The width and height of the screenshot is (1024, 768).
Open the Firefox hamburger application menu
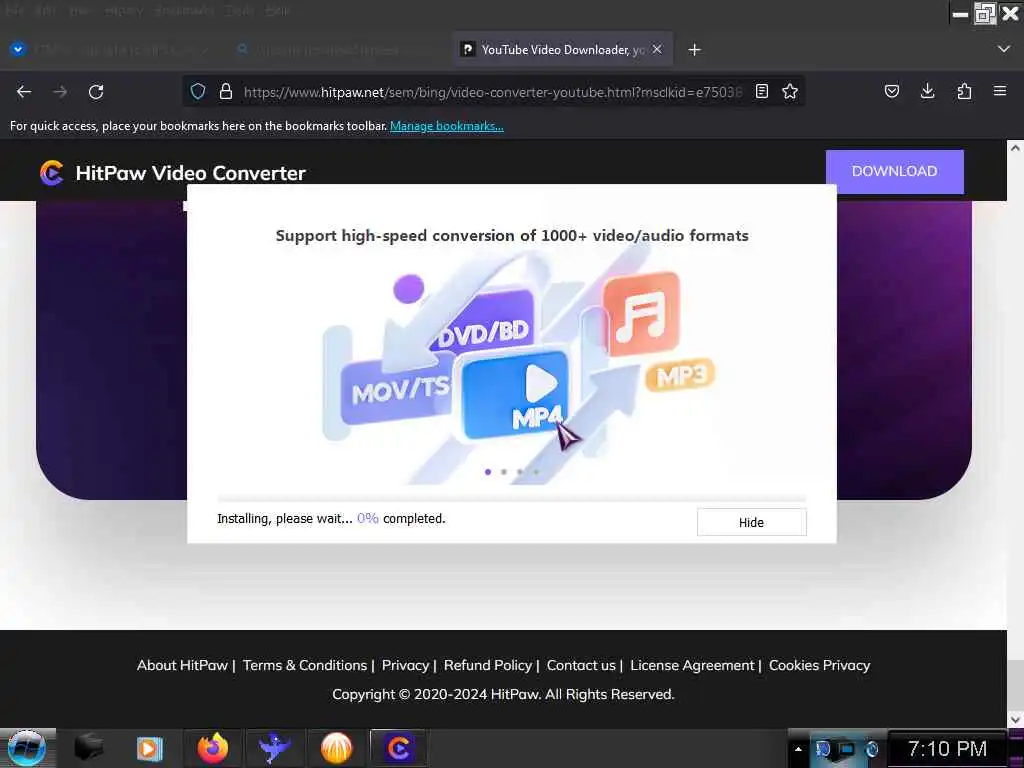coord(1000,91)
